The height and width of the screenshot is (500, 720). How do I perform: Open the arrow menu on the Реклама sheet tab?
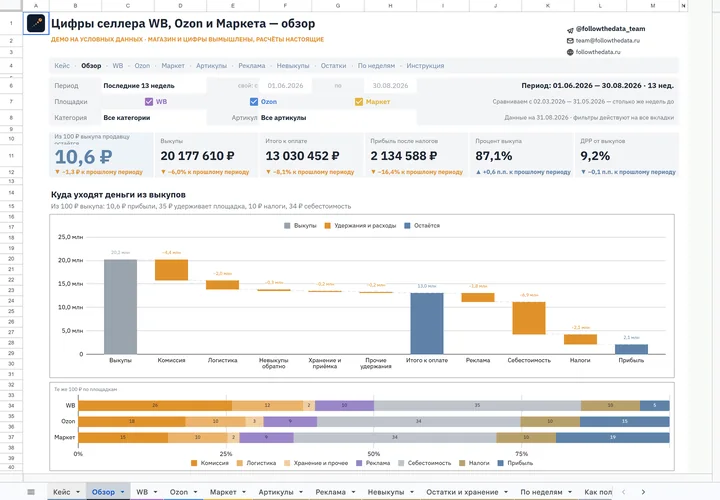[353, 492]
